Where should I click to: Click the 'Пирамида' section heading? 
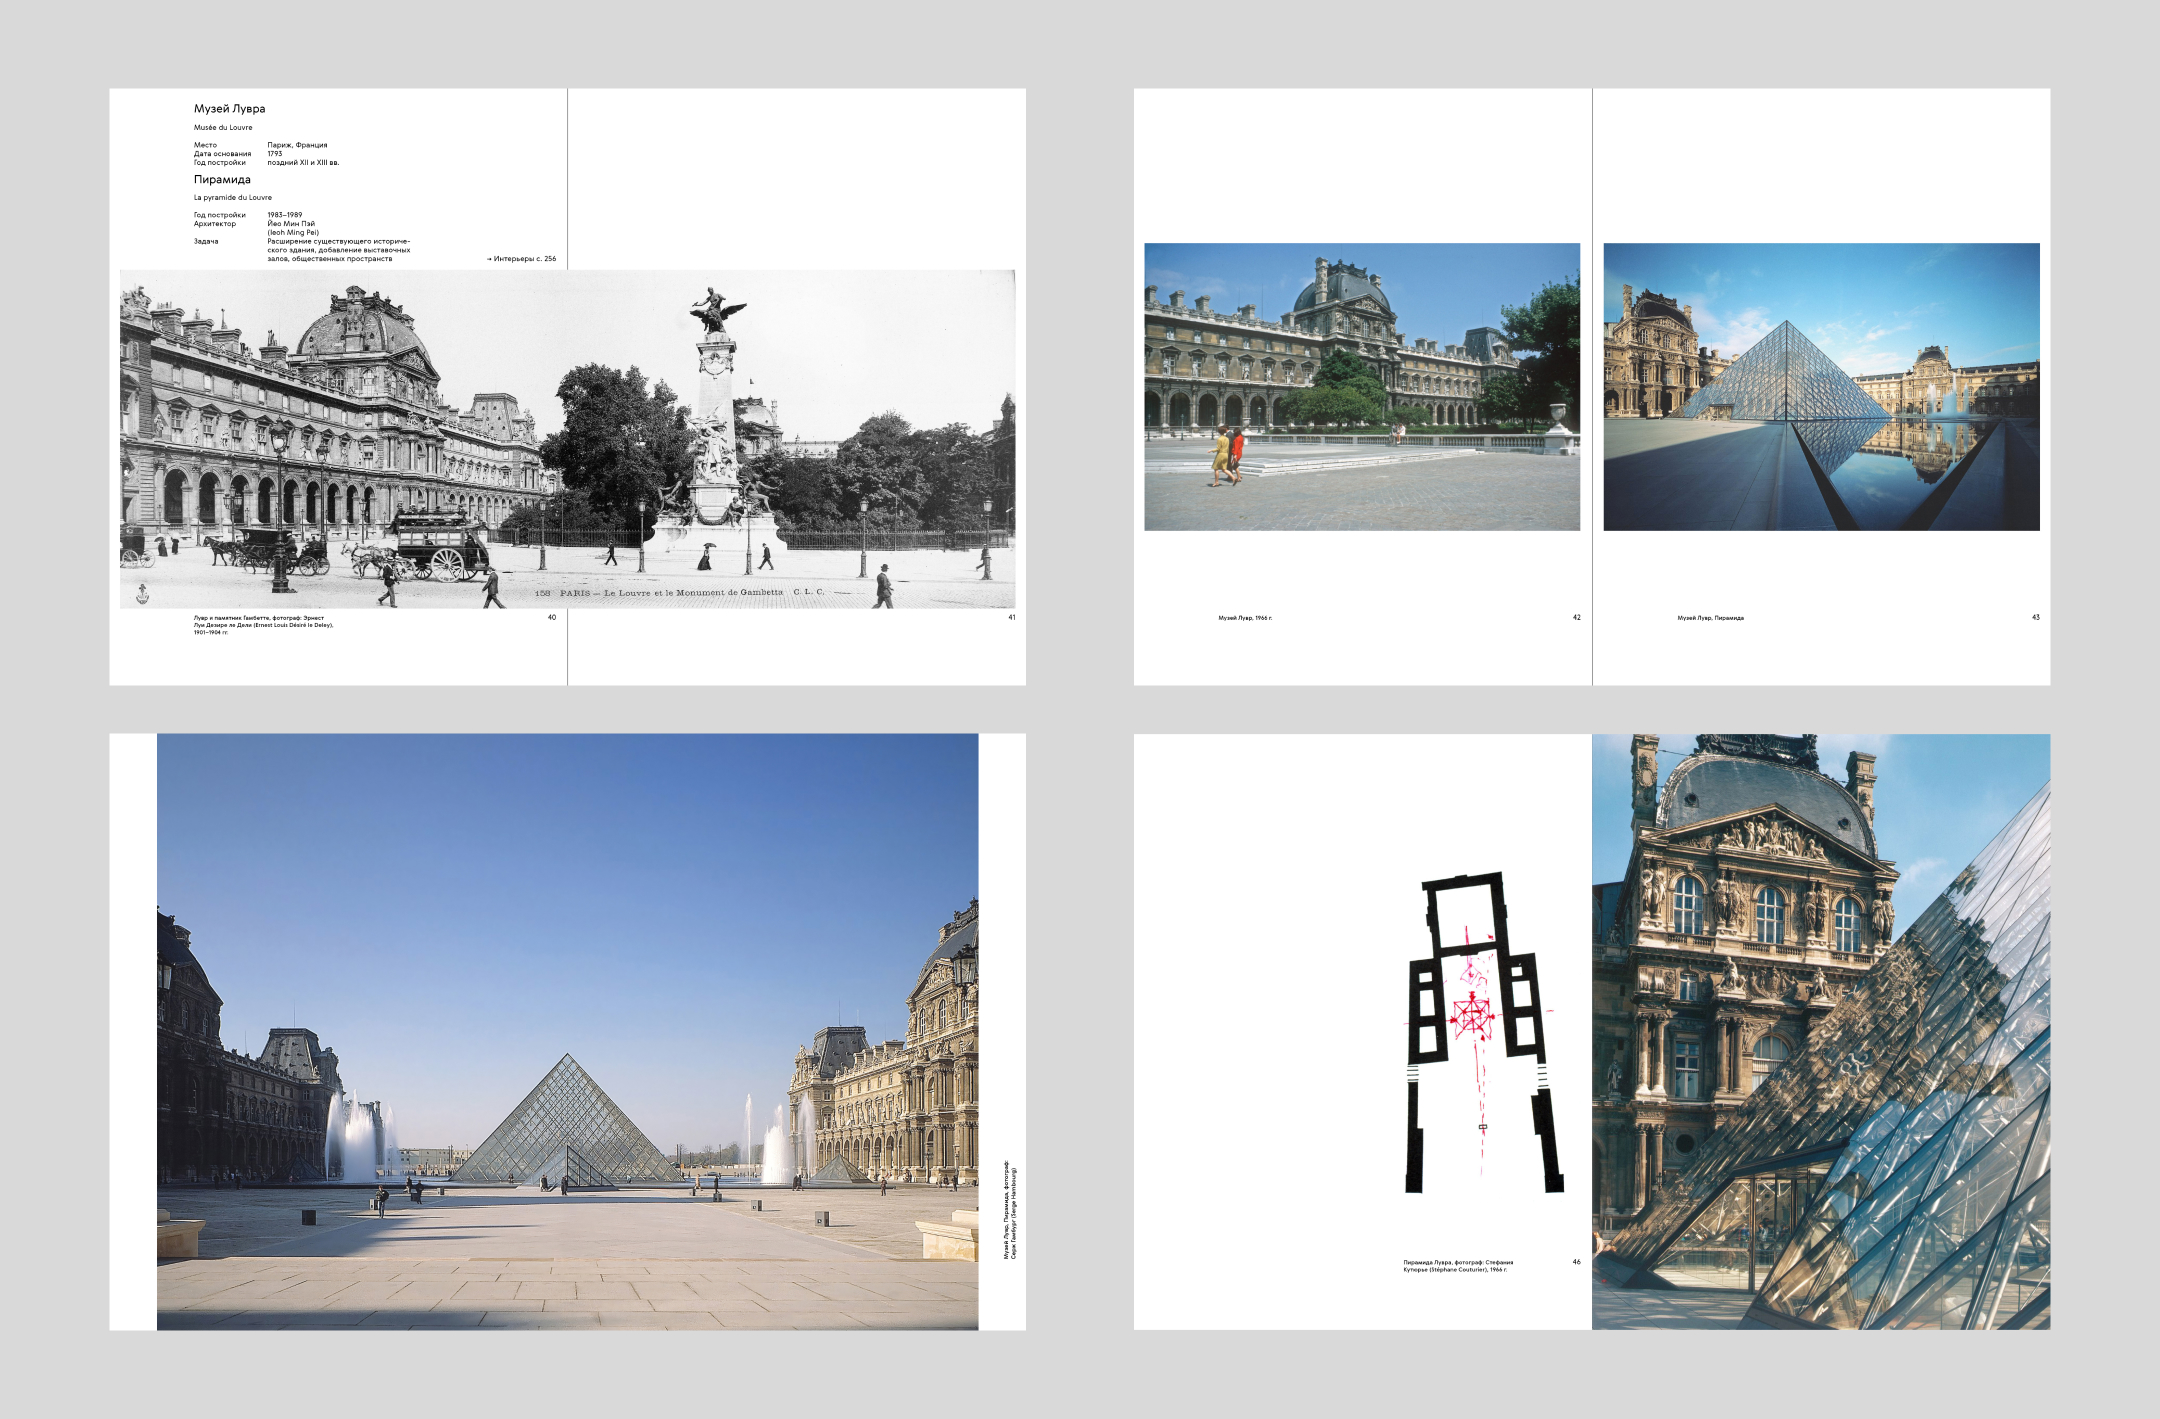coord(222,180)
